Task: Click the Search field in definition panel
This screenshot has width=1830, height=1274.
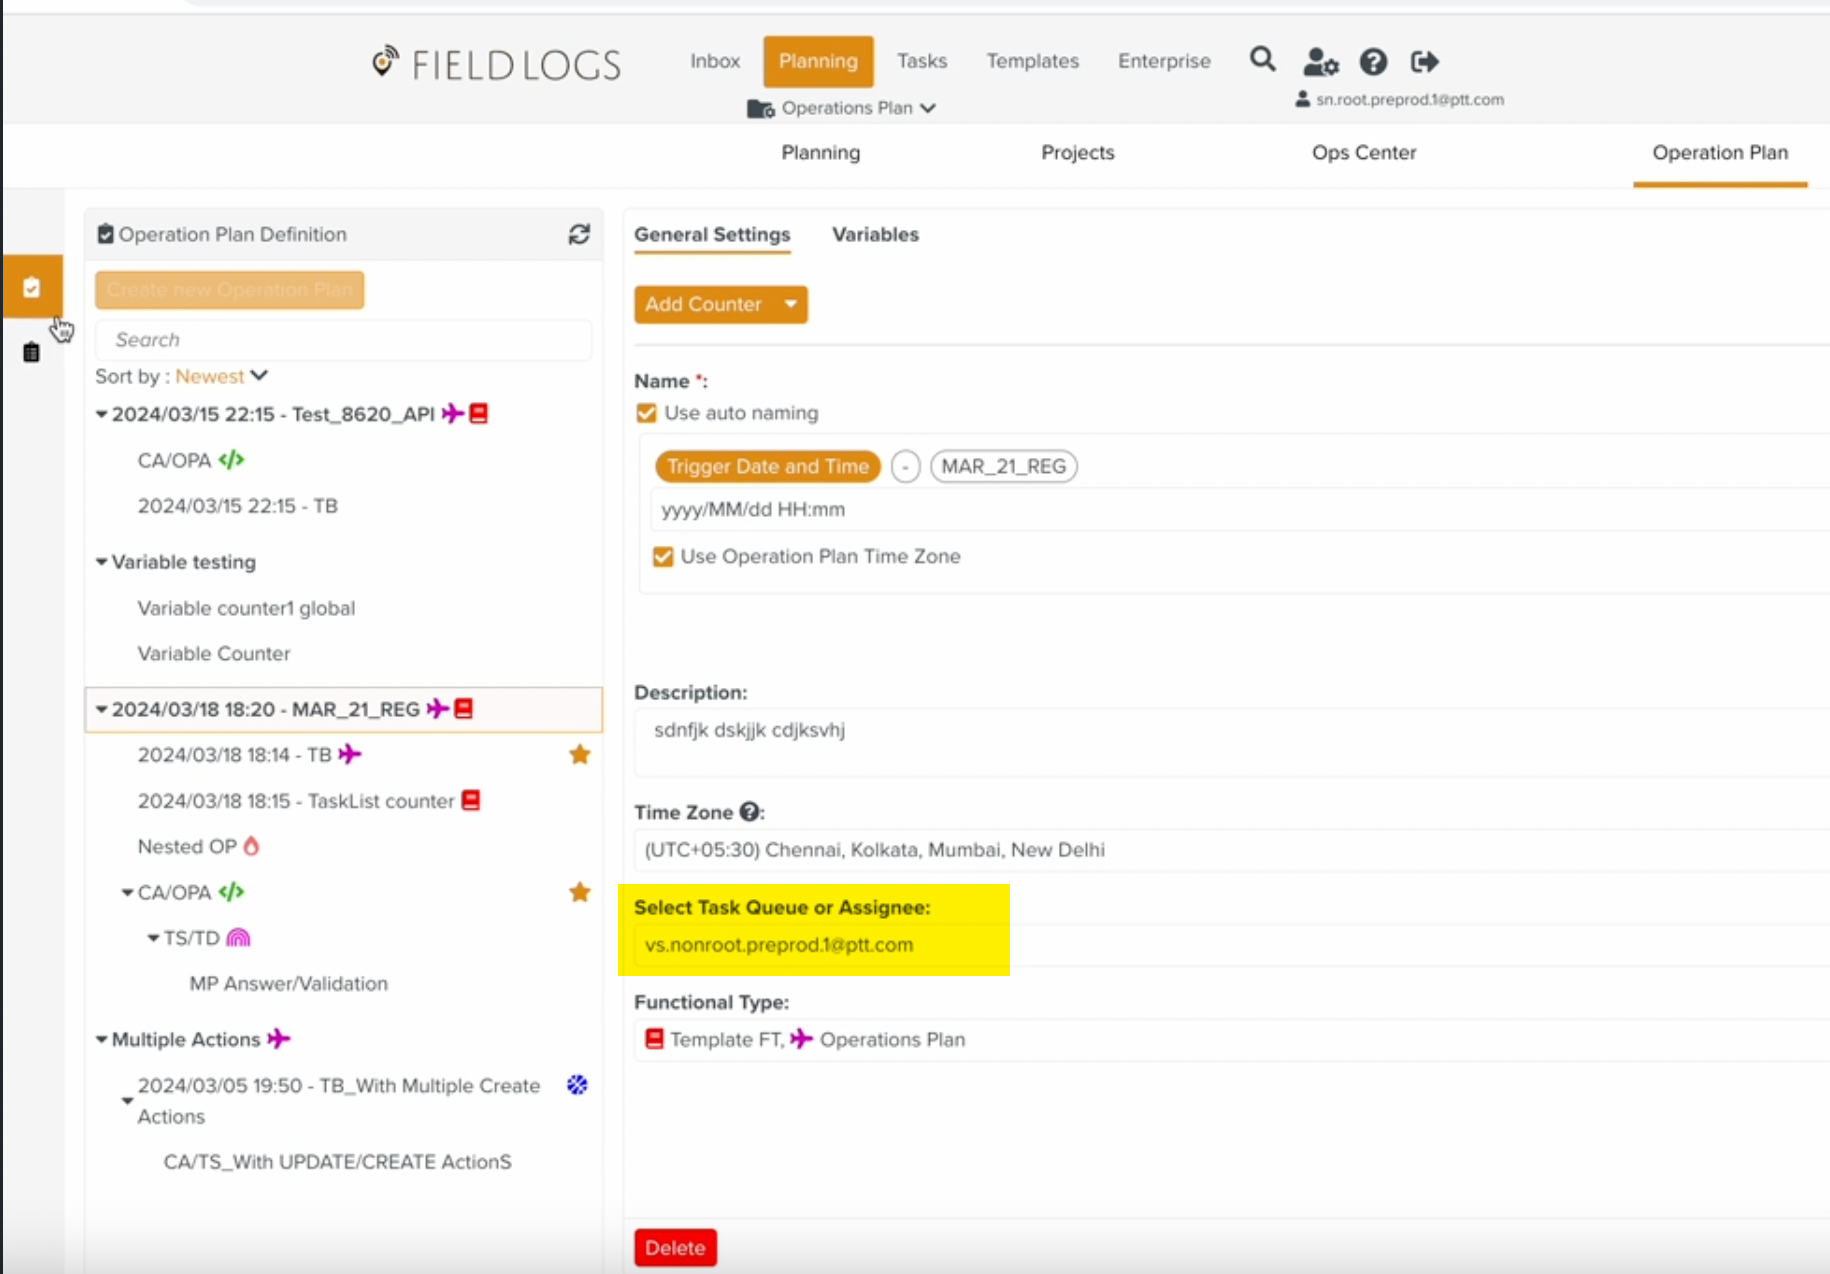Action: click(343, 340)
